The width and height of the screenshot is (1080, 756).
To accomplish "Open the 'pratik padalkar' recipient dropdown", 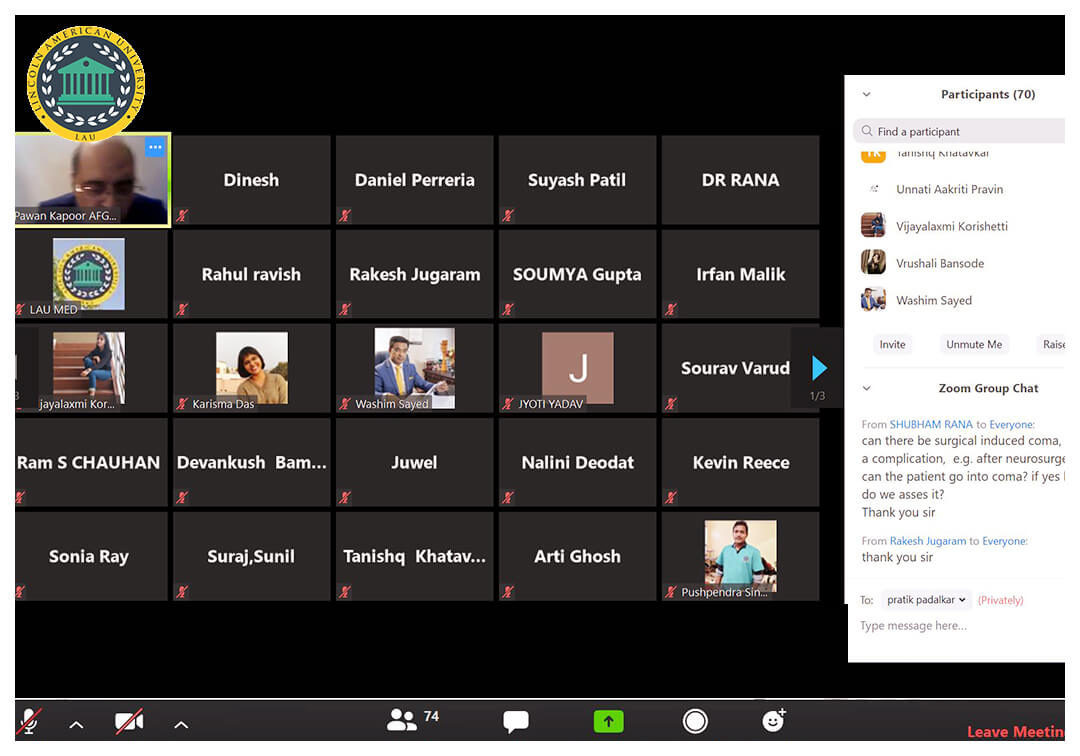I will point(926,600).
